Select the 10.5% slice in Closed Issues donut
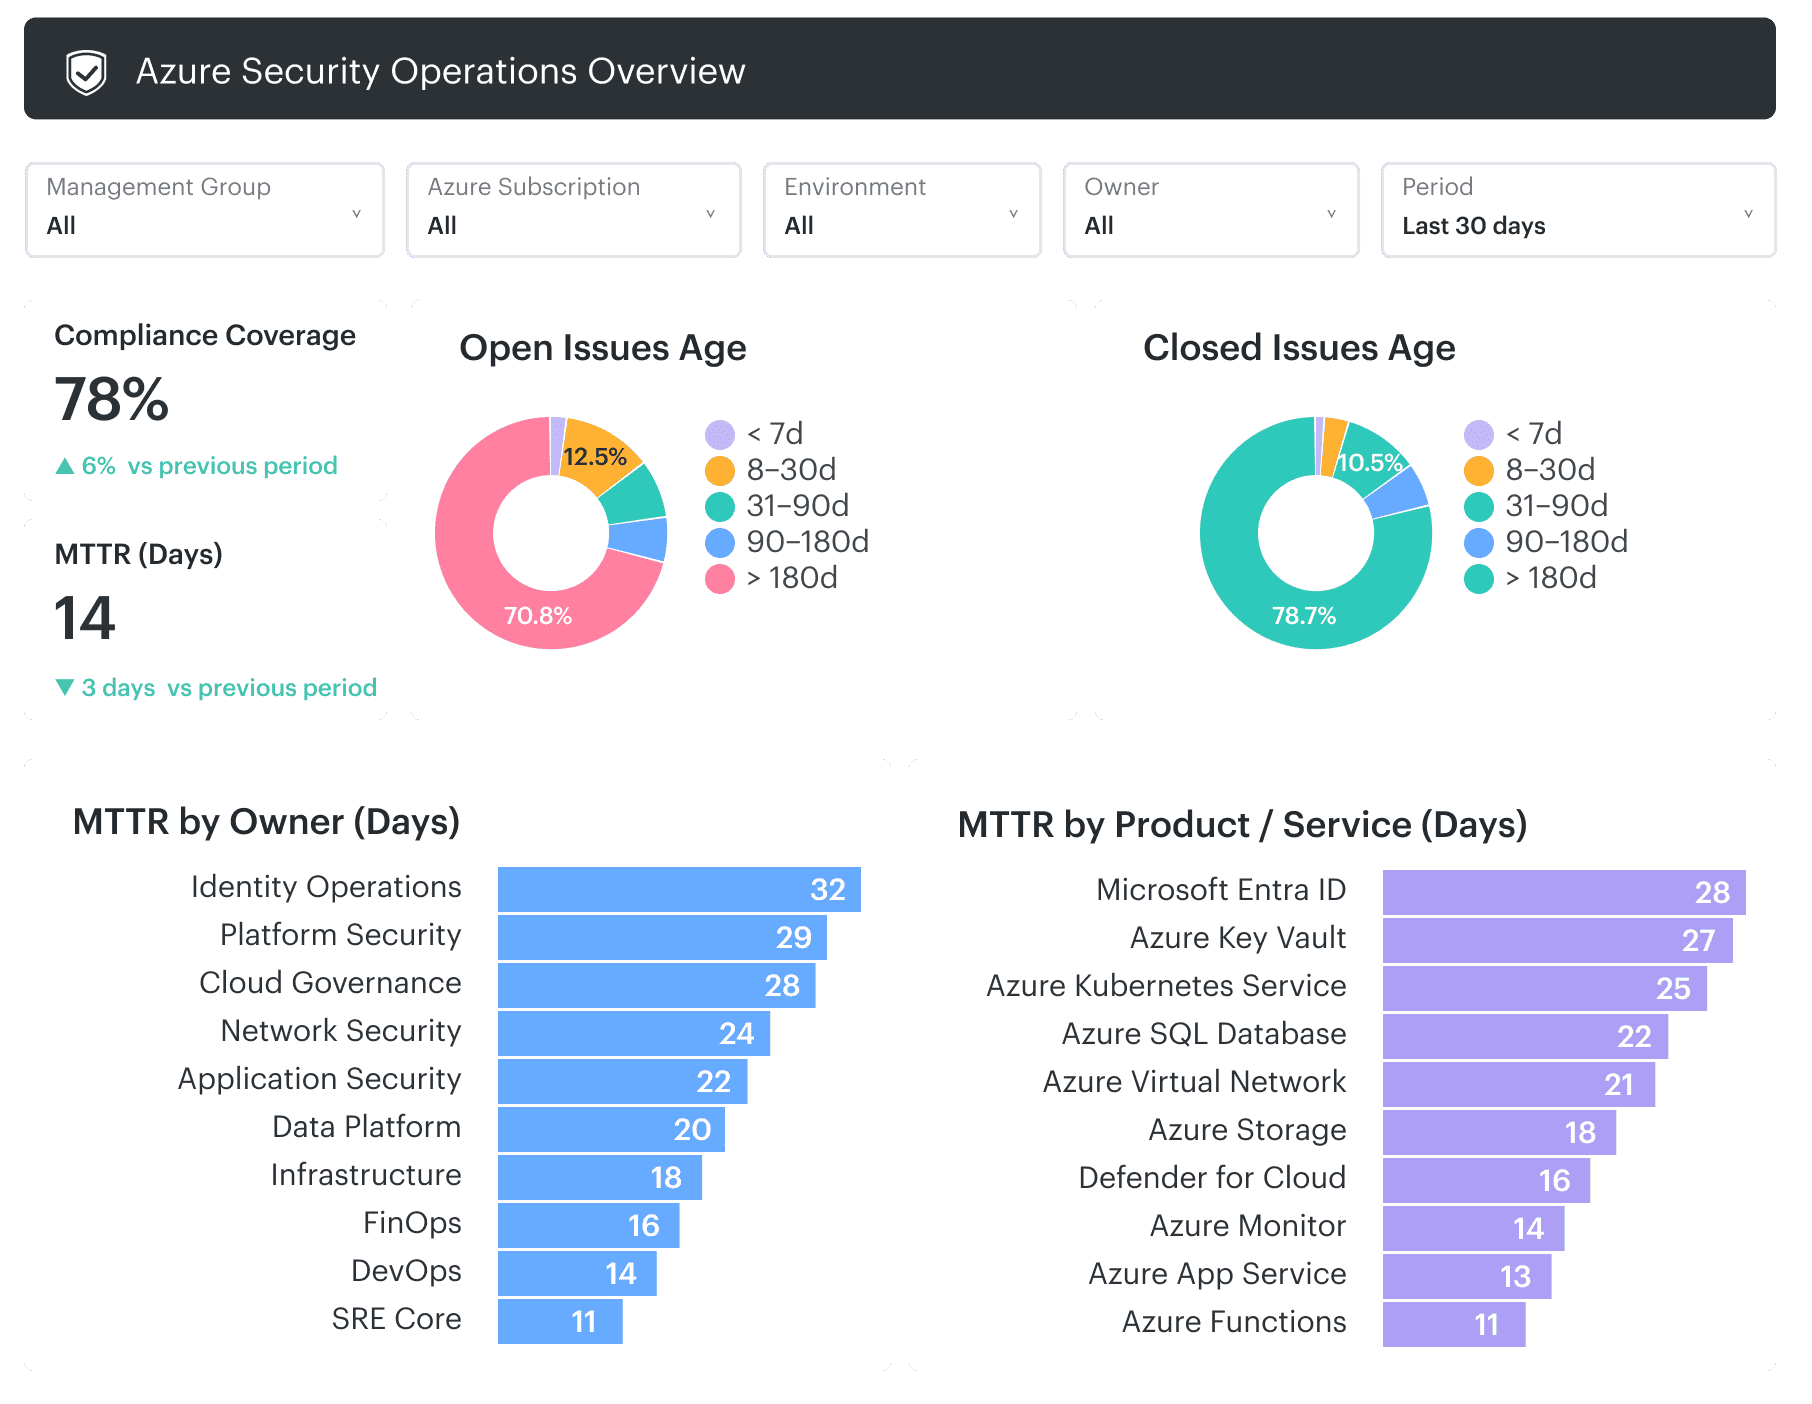 tap(1372, 461)
